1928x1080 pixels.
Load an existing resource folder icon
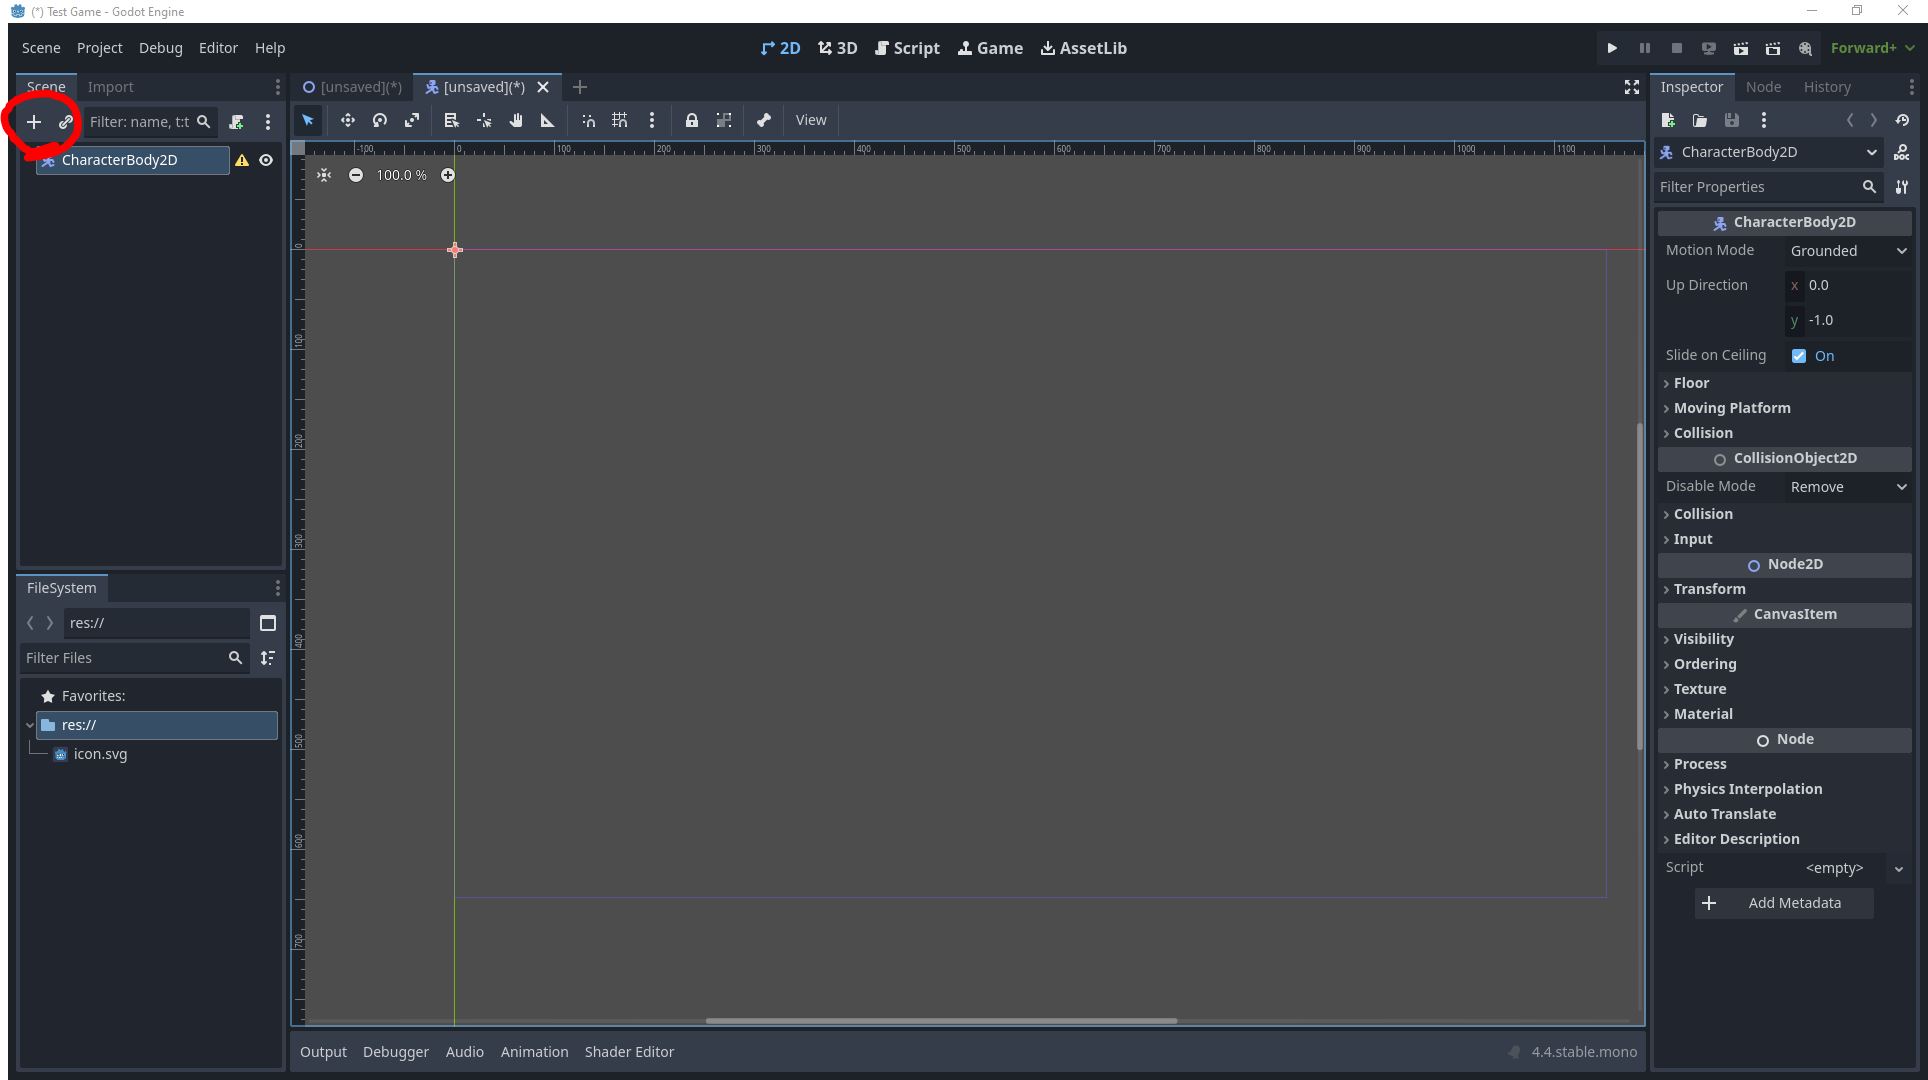click(x=1700, y=120)
